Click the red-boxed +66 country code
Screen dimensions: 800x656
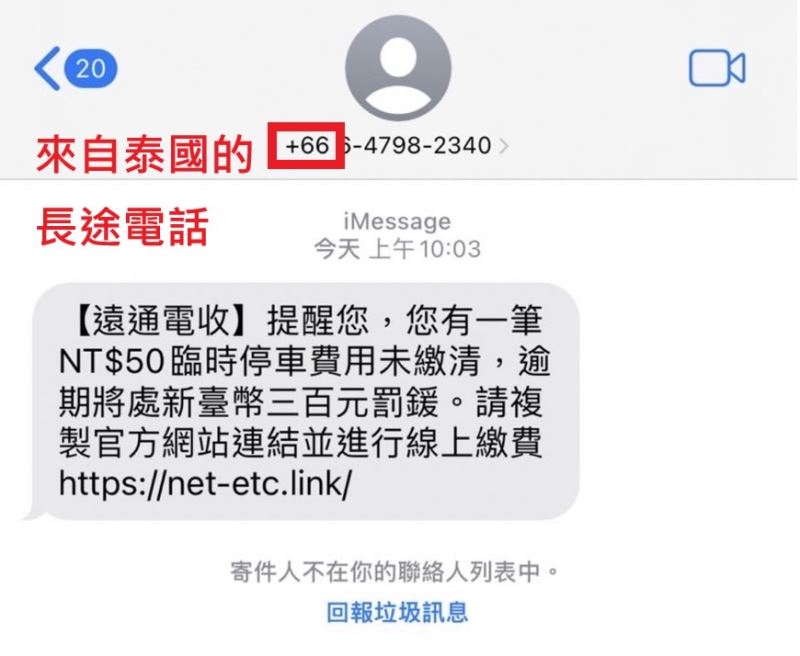point(307,146)
